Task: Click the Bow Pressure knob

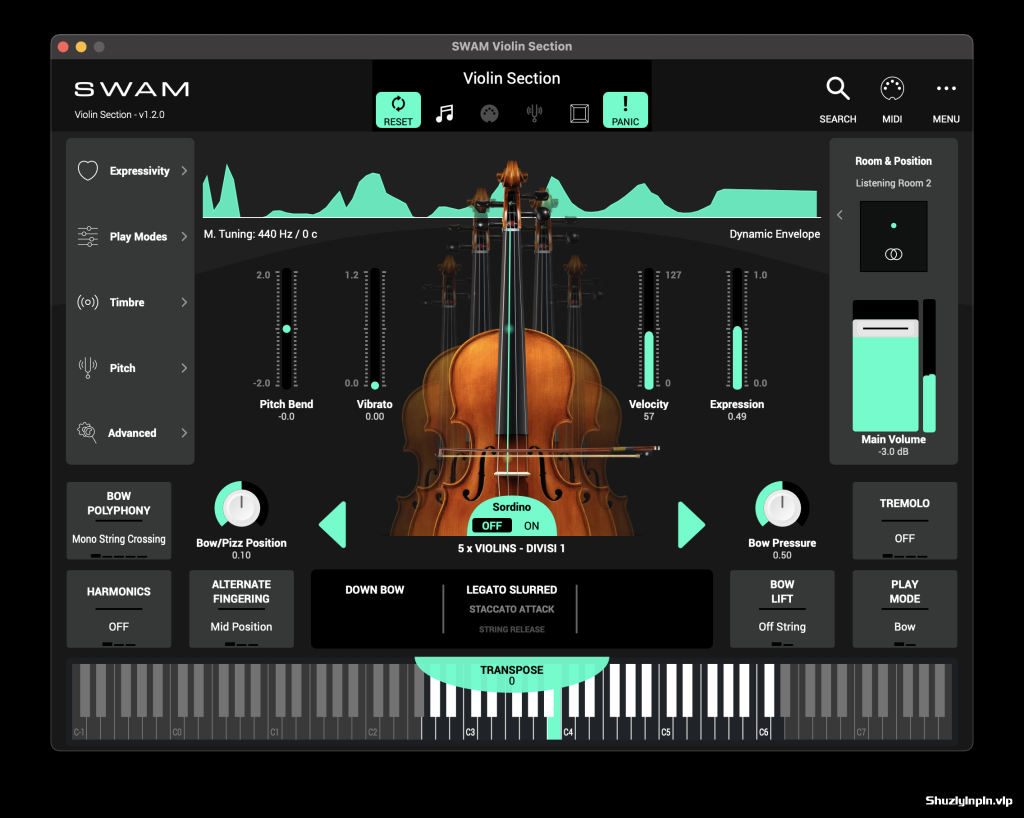Action: [x=782, y=508]
